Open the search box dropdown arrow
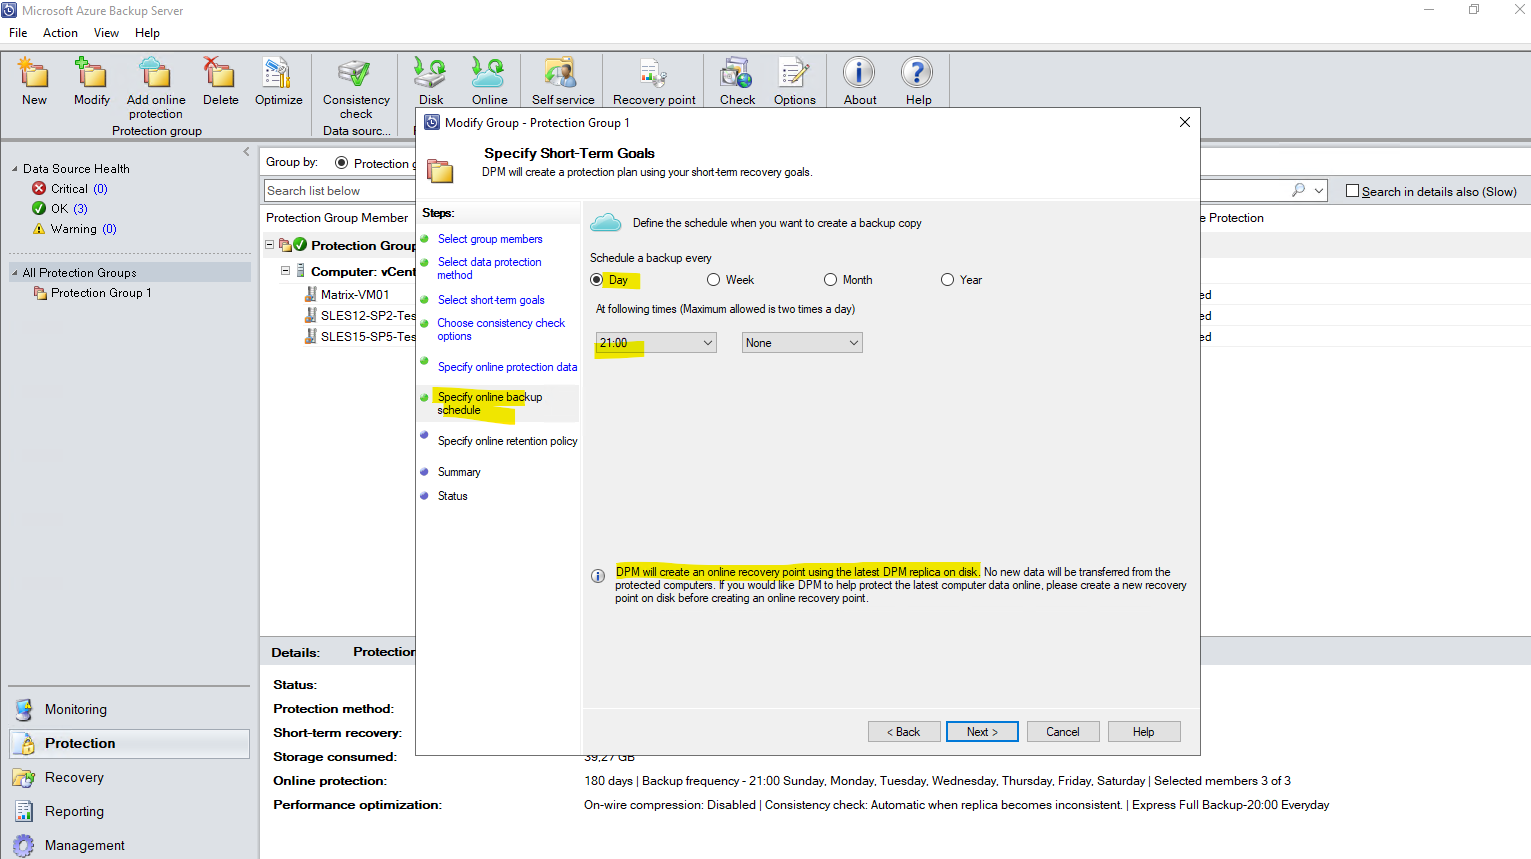This screenshot has width=1531, height=859. [x=1319, y=190]
